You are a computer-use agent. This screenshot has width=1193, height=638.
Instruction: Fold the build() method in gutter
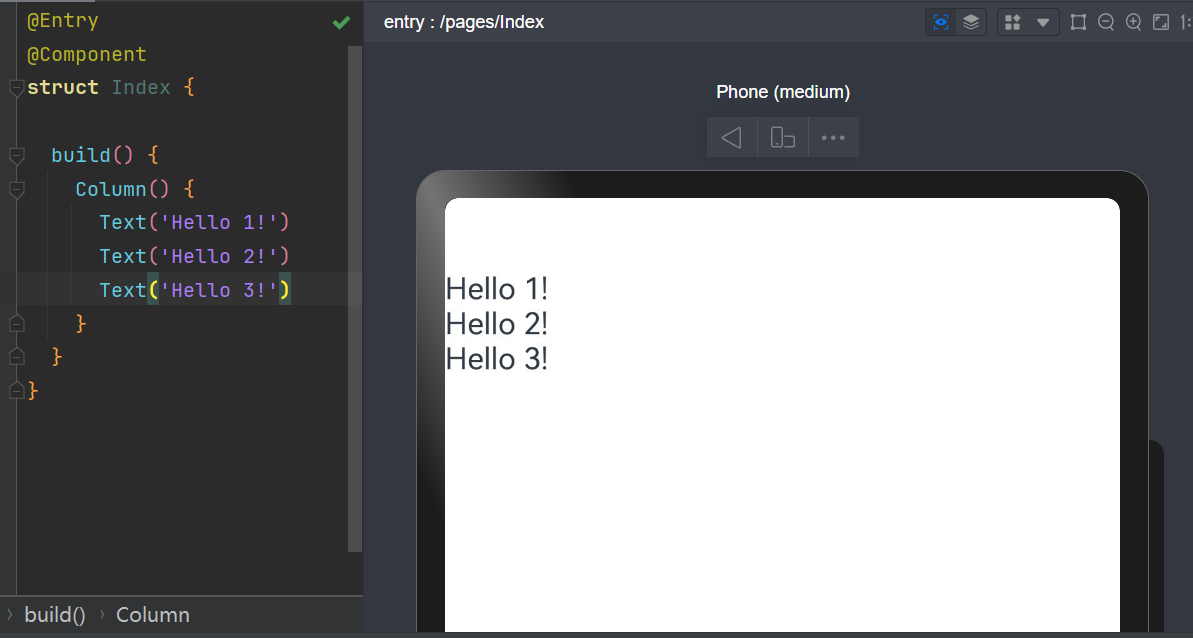coord(16,156)
